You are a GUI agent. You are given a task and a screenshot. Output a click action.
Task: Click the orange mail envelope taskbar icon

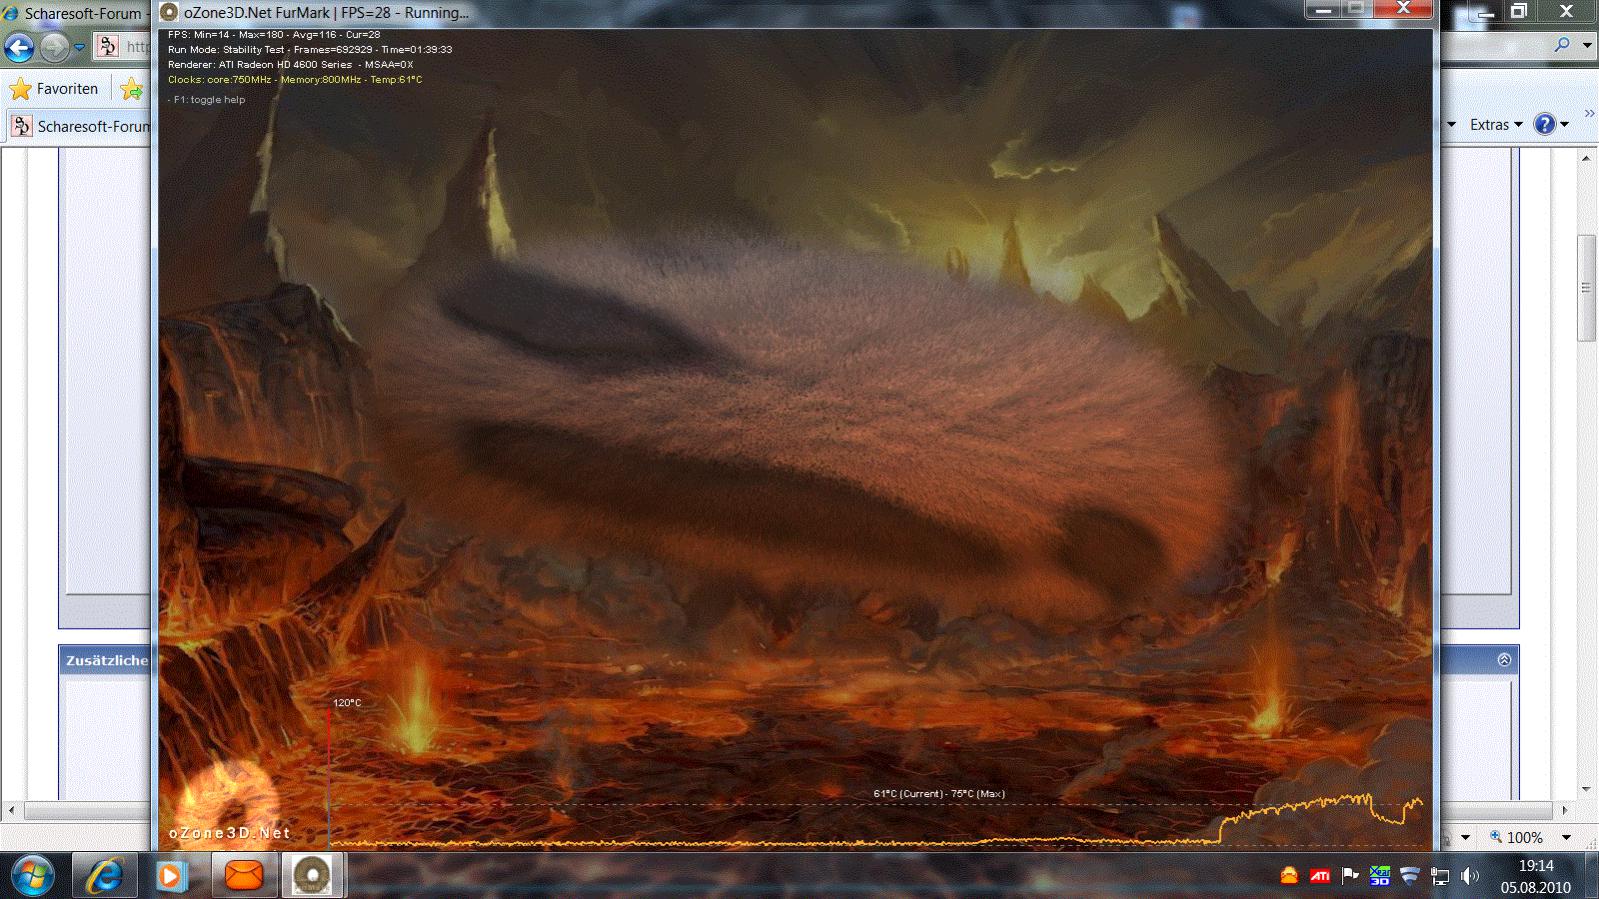click(243, 876)
